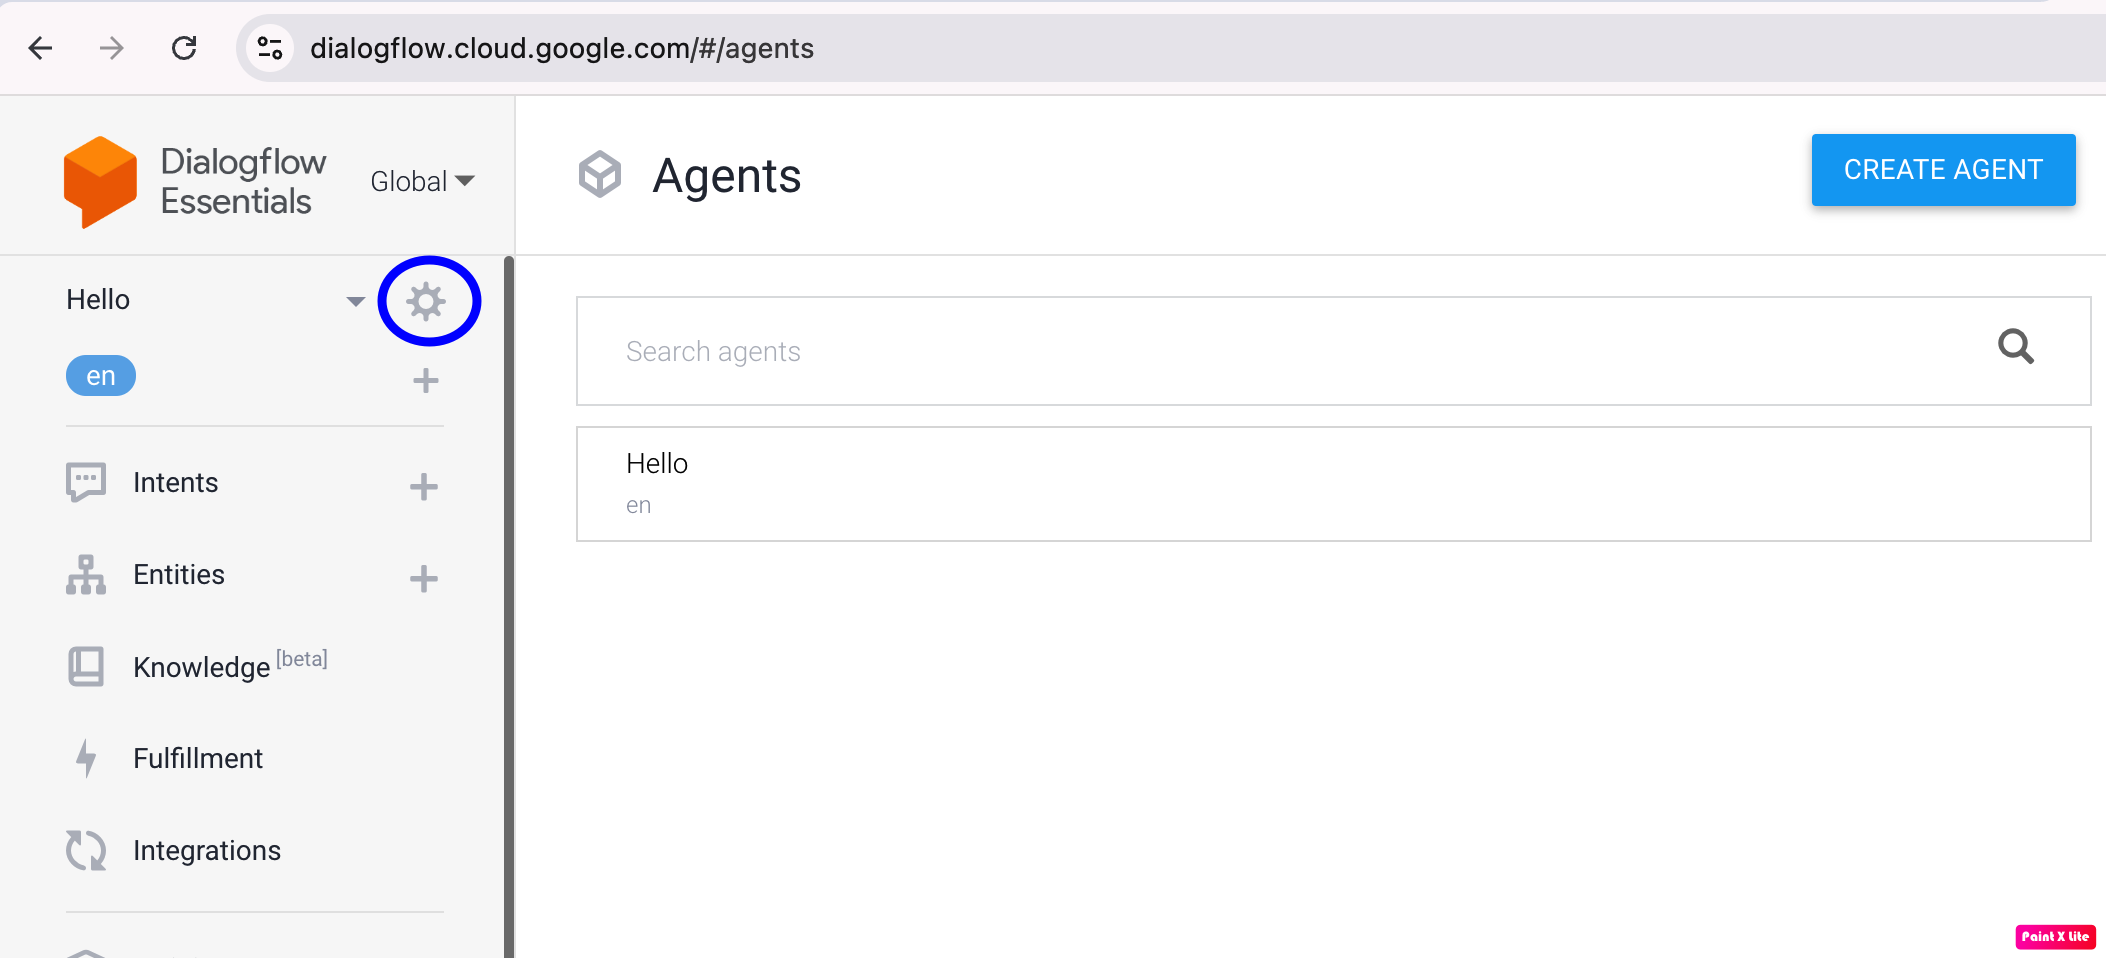Viewport: 2106px width, 958px height.
Task: Add a new language with the plus icon
Action: pos(425,380)
